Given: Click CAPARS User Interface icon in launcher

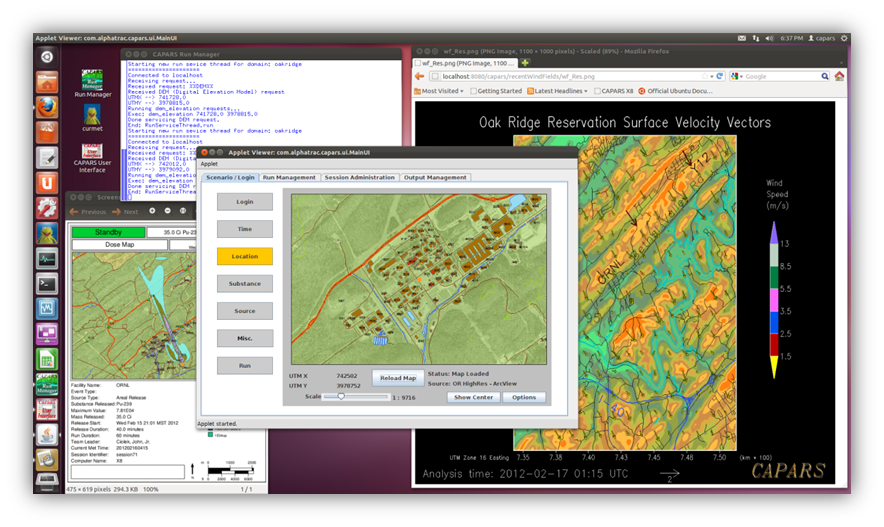Looking at the screenshot, I should point(47,409).
